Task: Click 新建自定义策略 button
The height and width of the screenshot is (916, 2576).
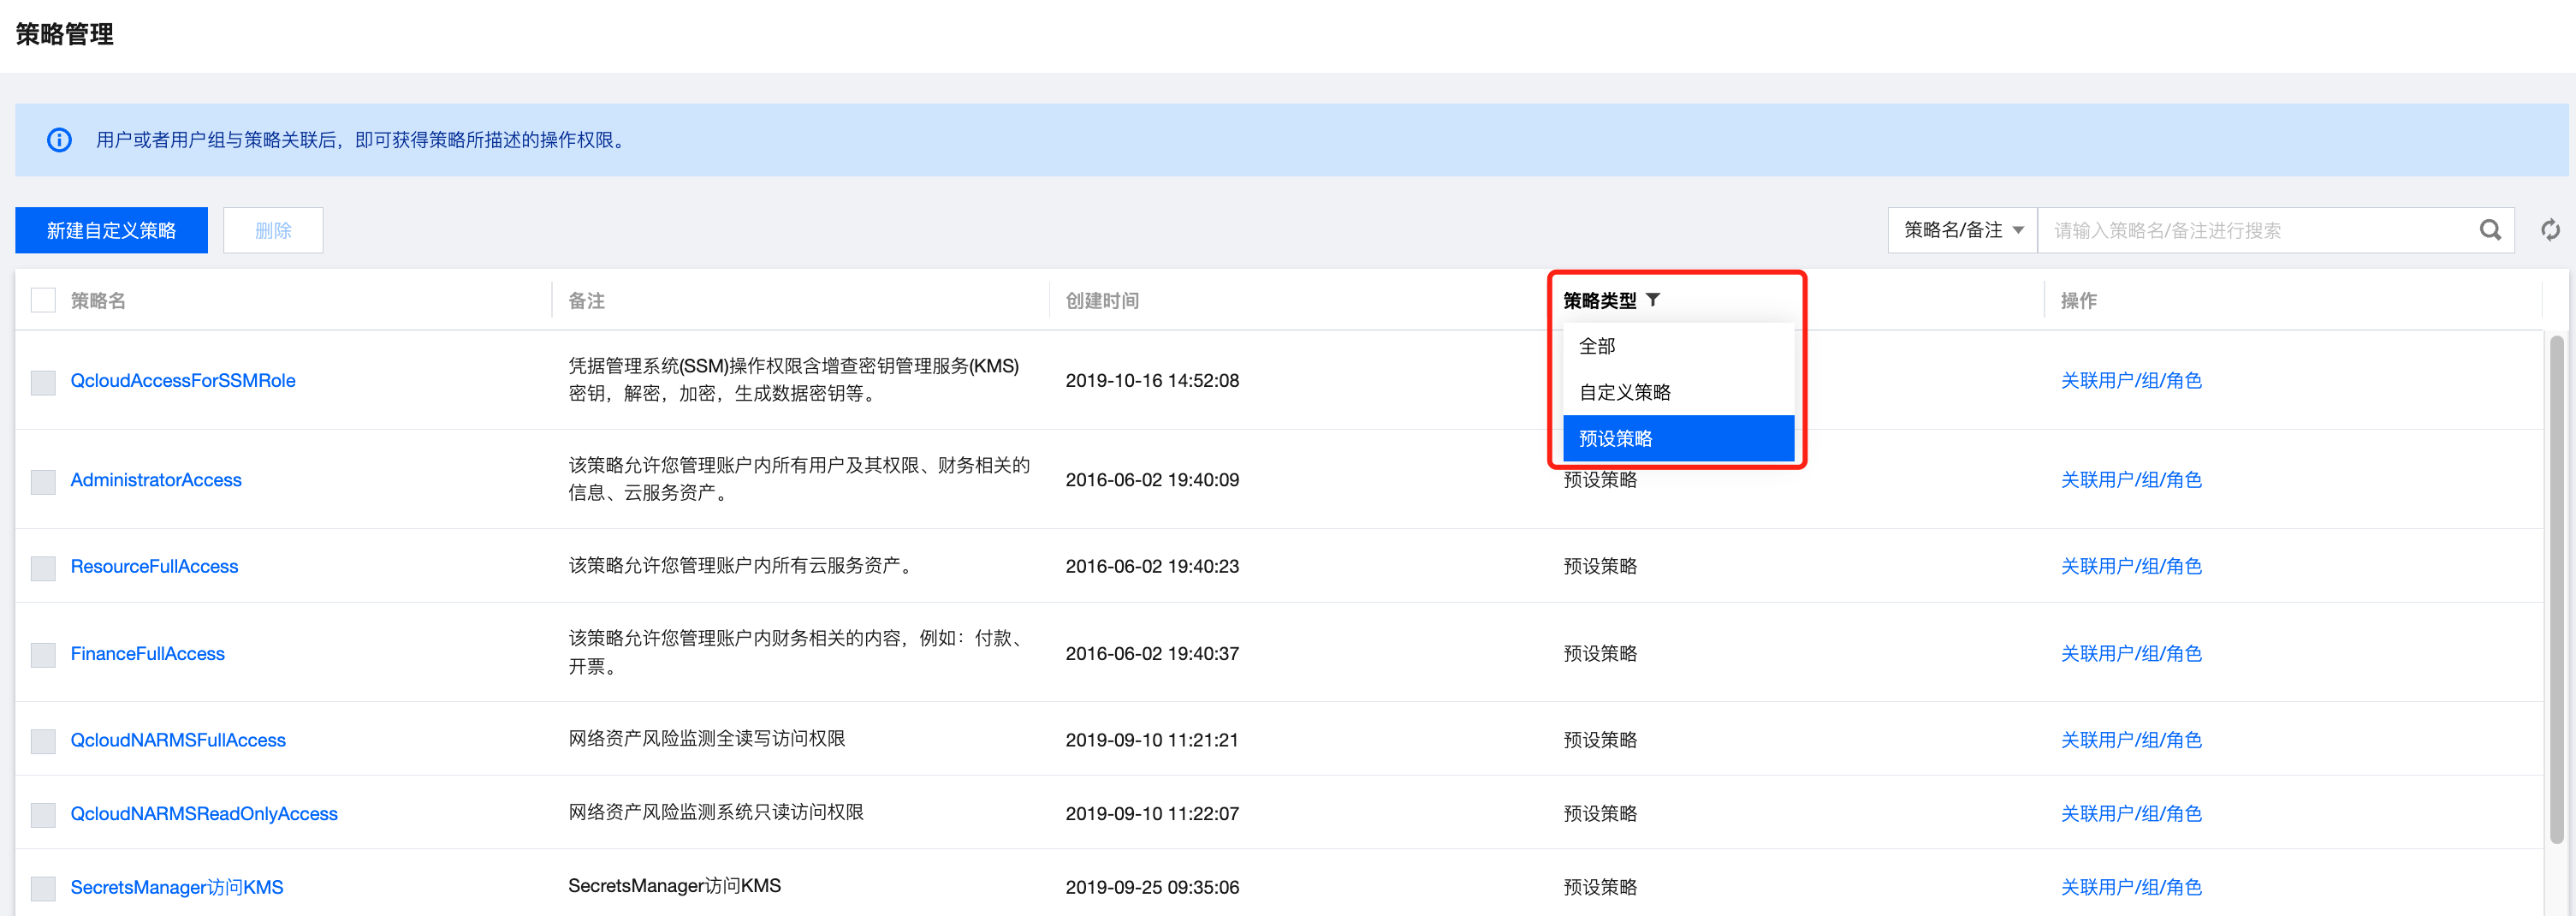Action: point(111,230)
